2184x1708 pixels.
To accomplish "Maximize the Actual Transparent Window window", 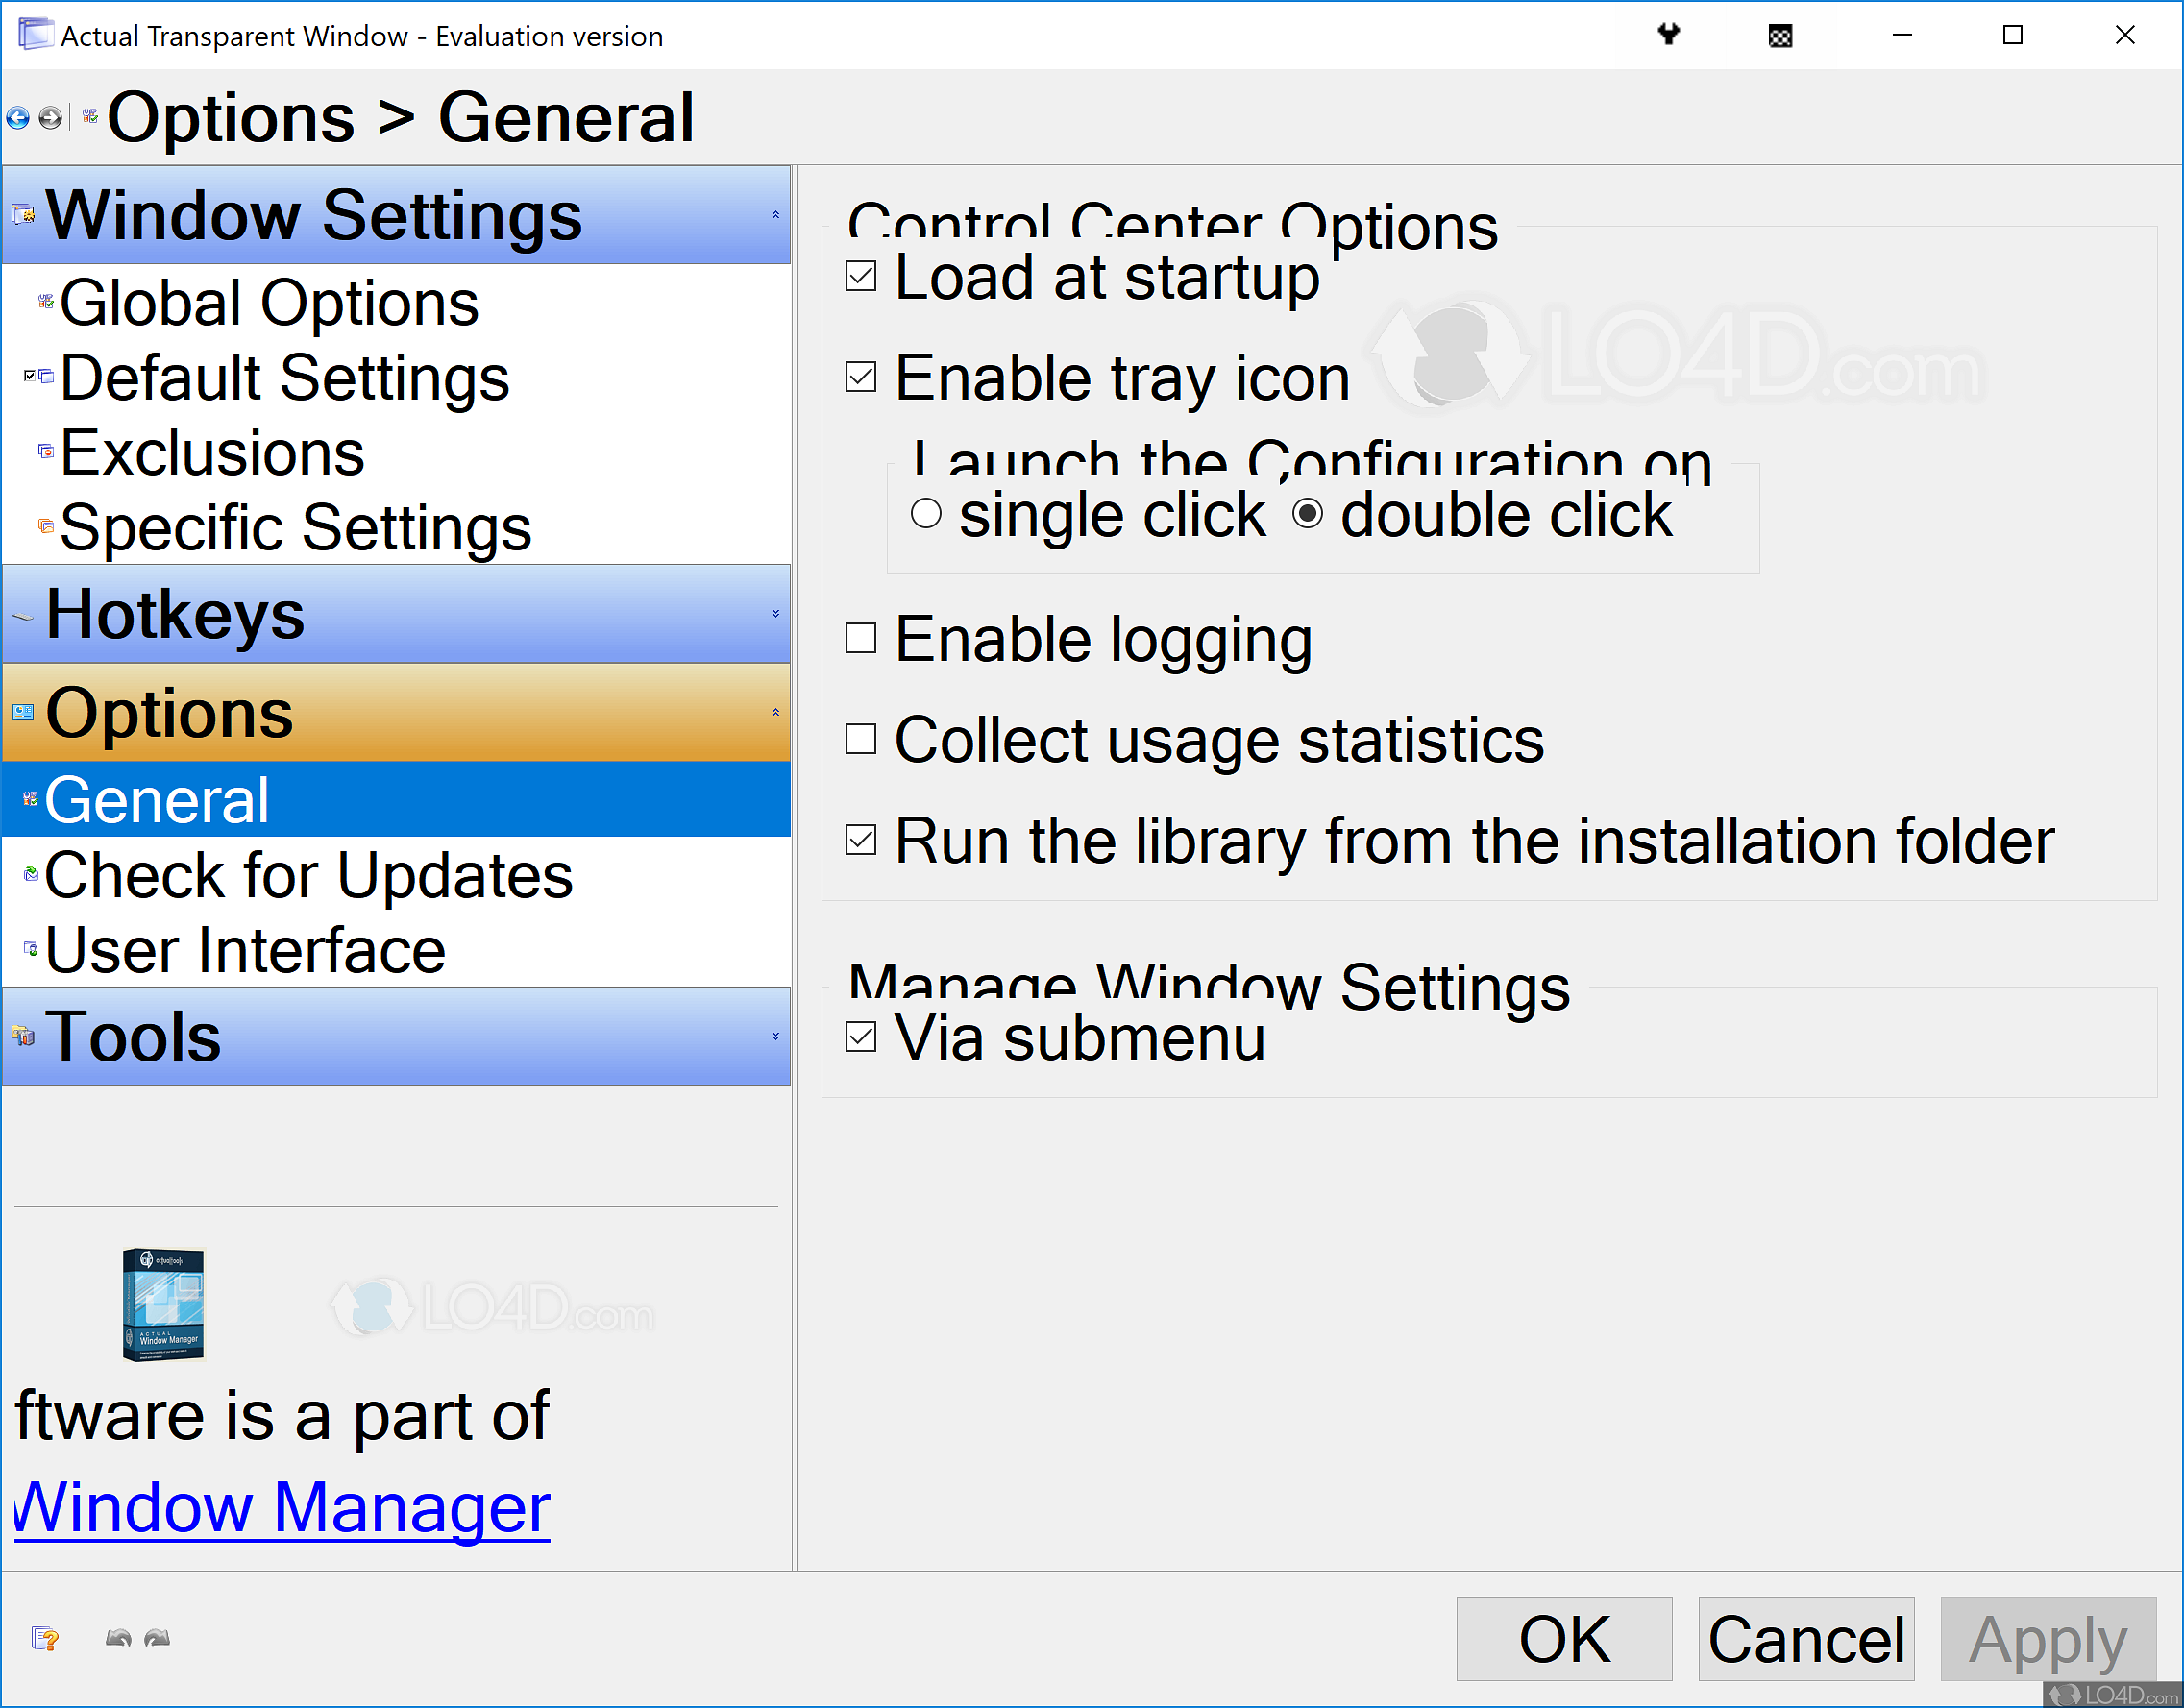I will 2013,35.
